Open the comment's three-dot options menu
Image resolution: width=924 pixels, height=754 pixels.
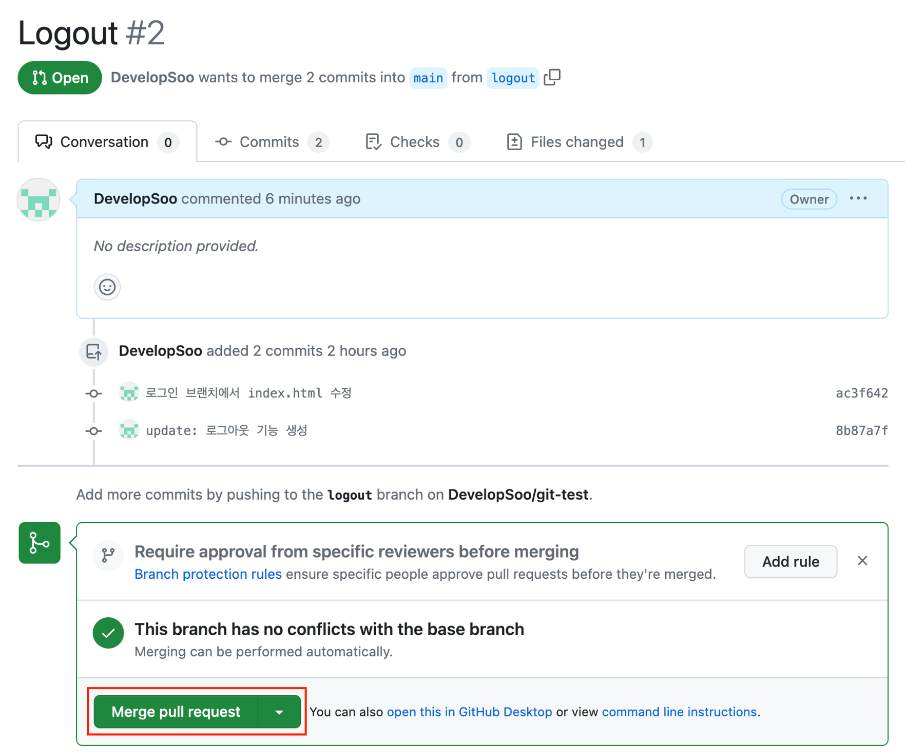858,199
